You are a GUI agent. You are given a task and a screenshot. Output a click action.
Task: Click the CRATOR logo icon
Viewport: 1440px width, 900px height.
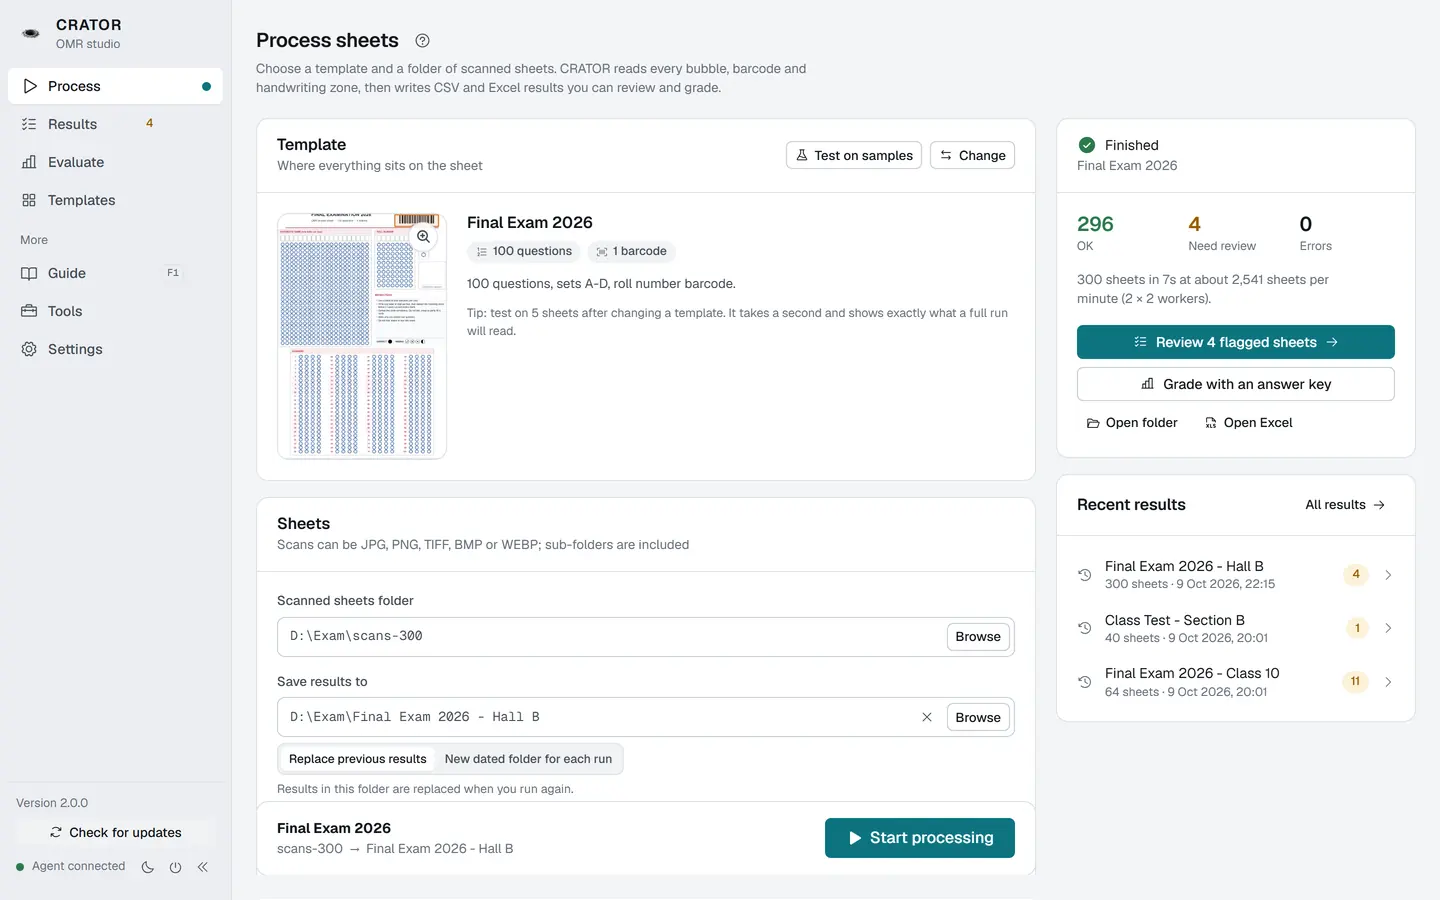coord(31,33)
